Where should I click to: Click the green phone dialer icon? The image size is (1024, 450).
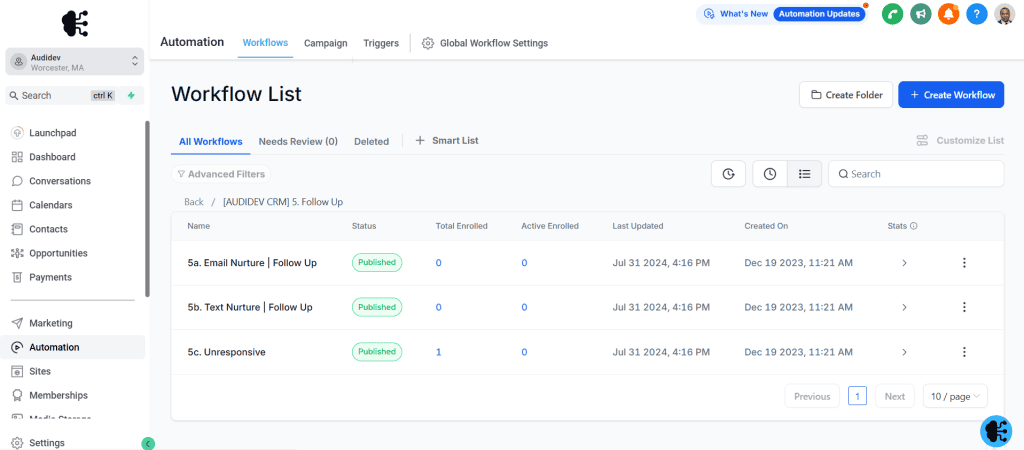(892, 14)
